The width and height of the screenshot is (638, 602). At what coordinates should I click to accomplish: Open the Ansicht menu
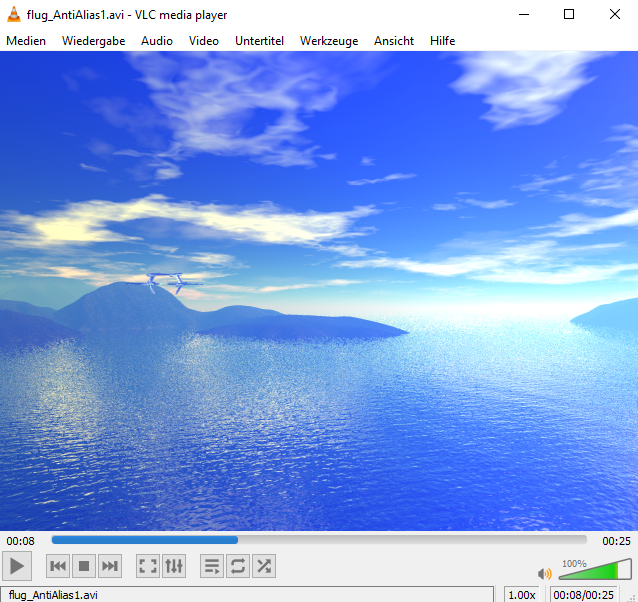(394, 41)
